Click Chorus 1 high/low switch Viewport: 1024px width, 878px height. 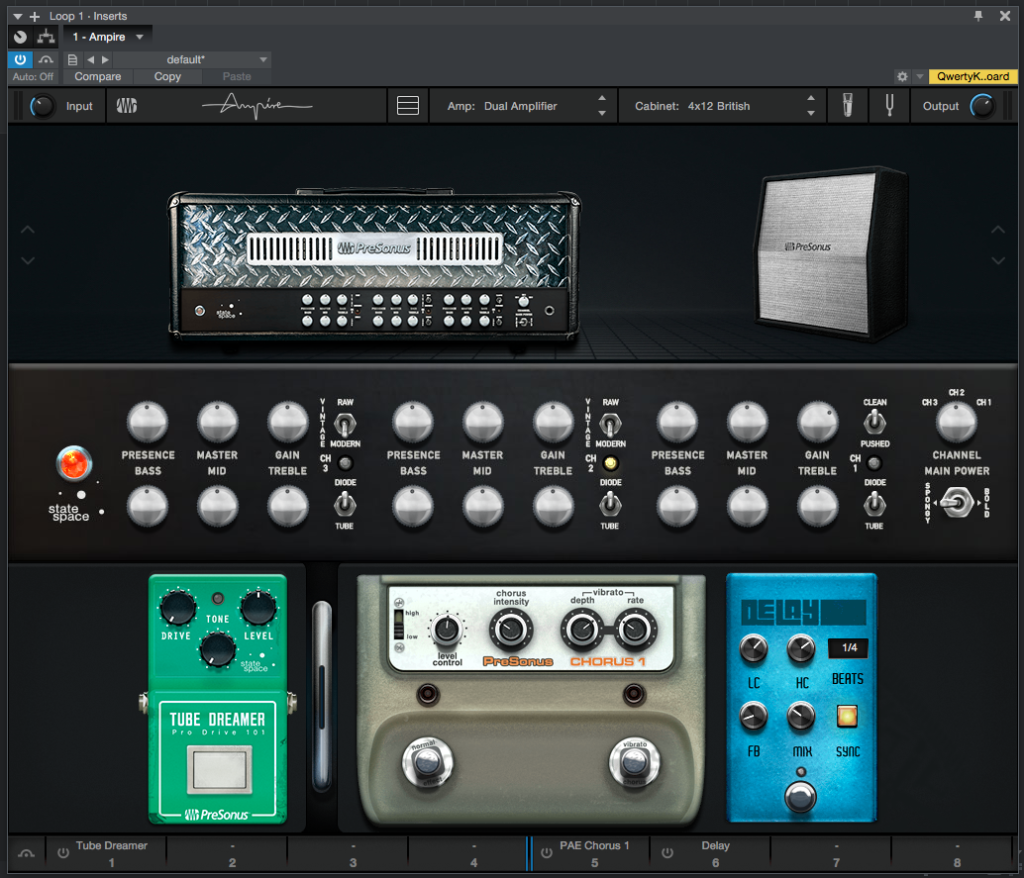(398, 624)
